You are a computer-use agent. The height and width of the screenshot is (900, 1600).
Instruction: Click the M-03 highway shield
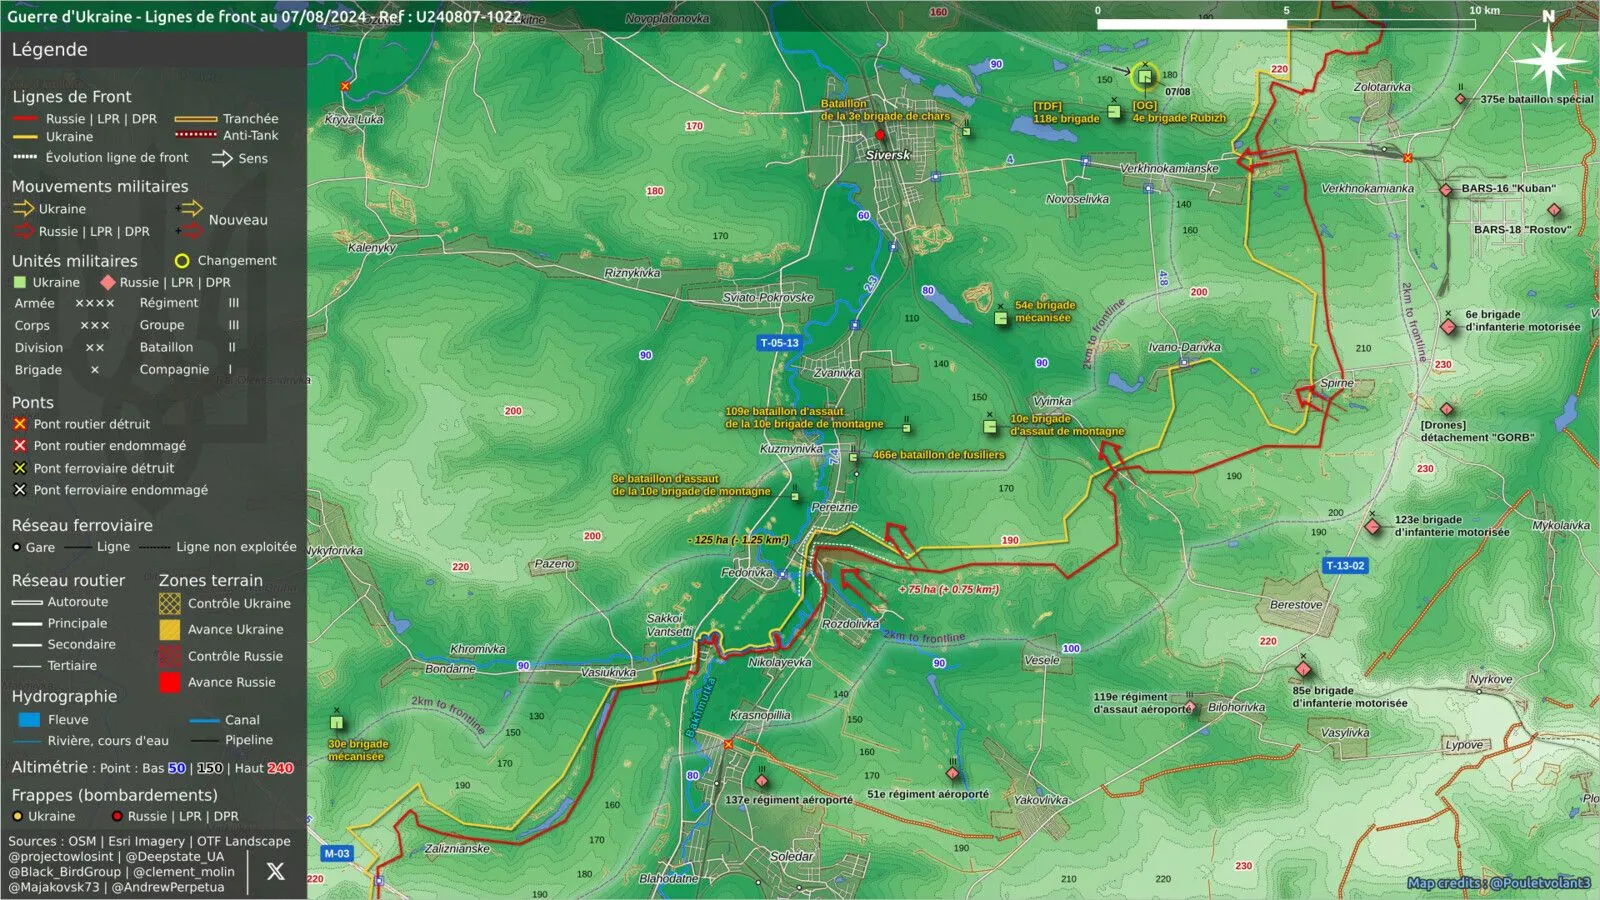[x=337, y=853]
